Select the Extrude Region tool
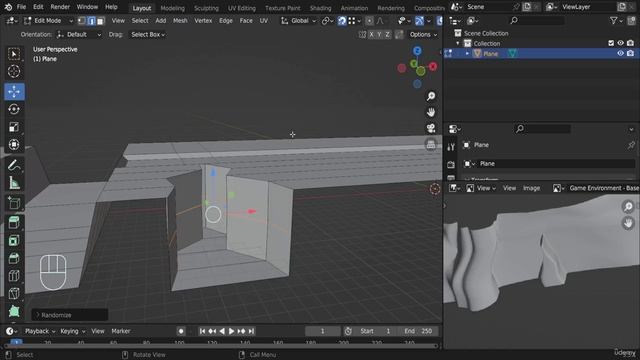This screenshot has width=640, height=360. tap(14, 223)
